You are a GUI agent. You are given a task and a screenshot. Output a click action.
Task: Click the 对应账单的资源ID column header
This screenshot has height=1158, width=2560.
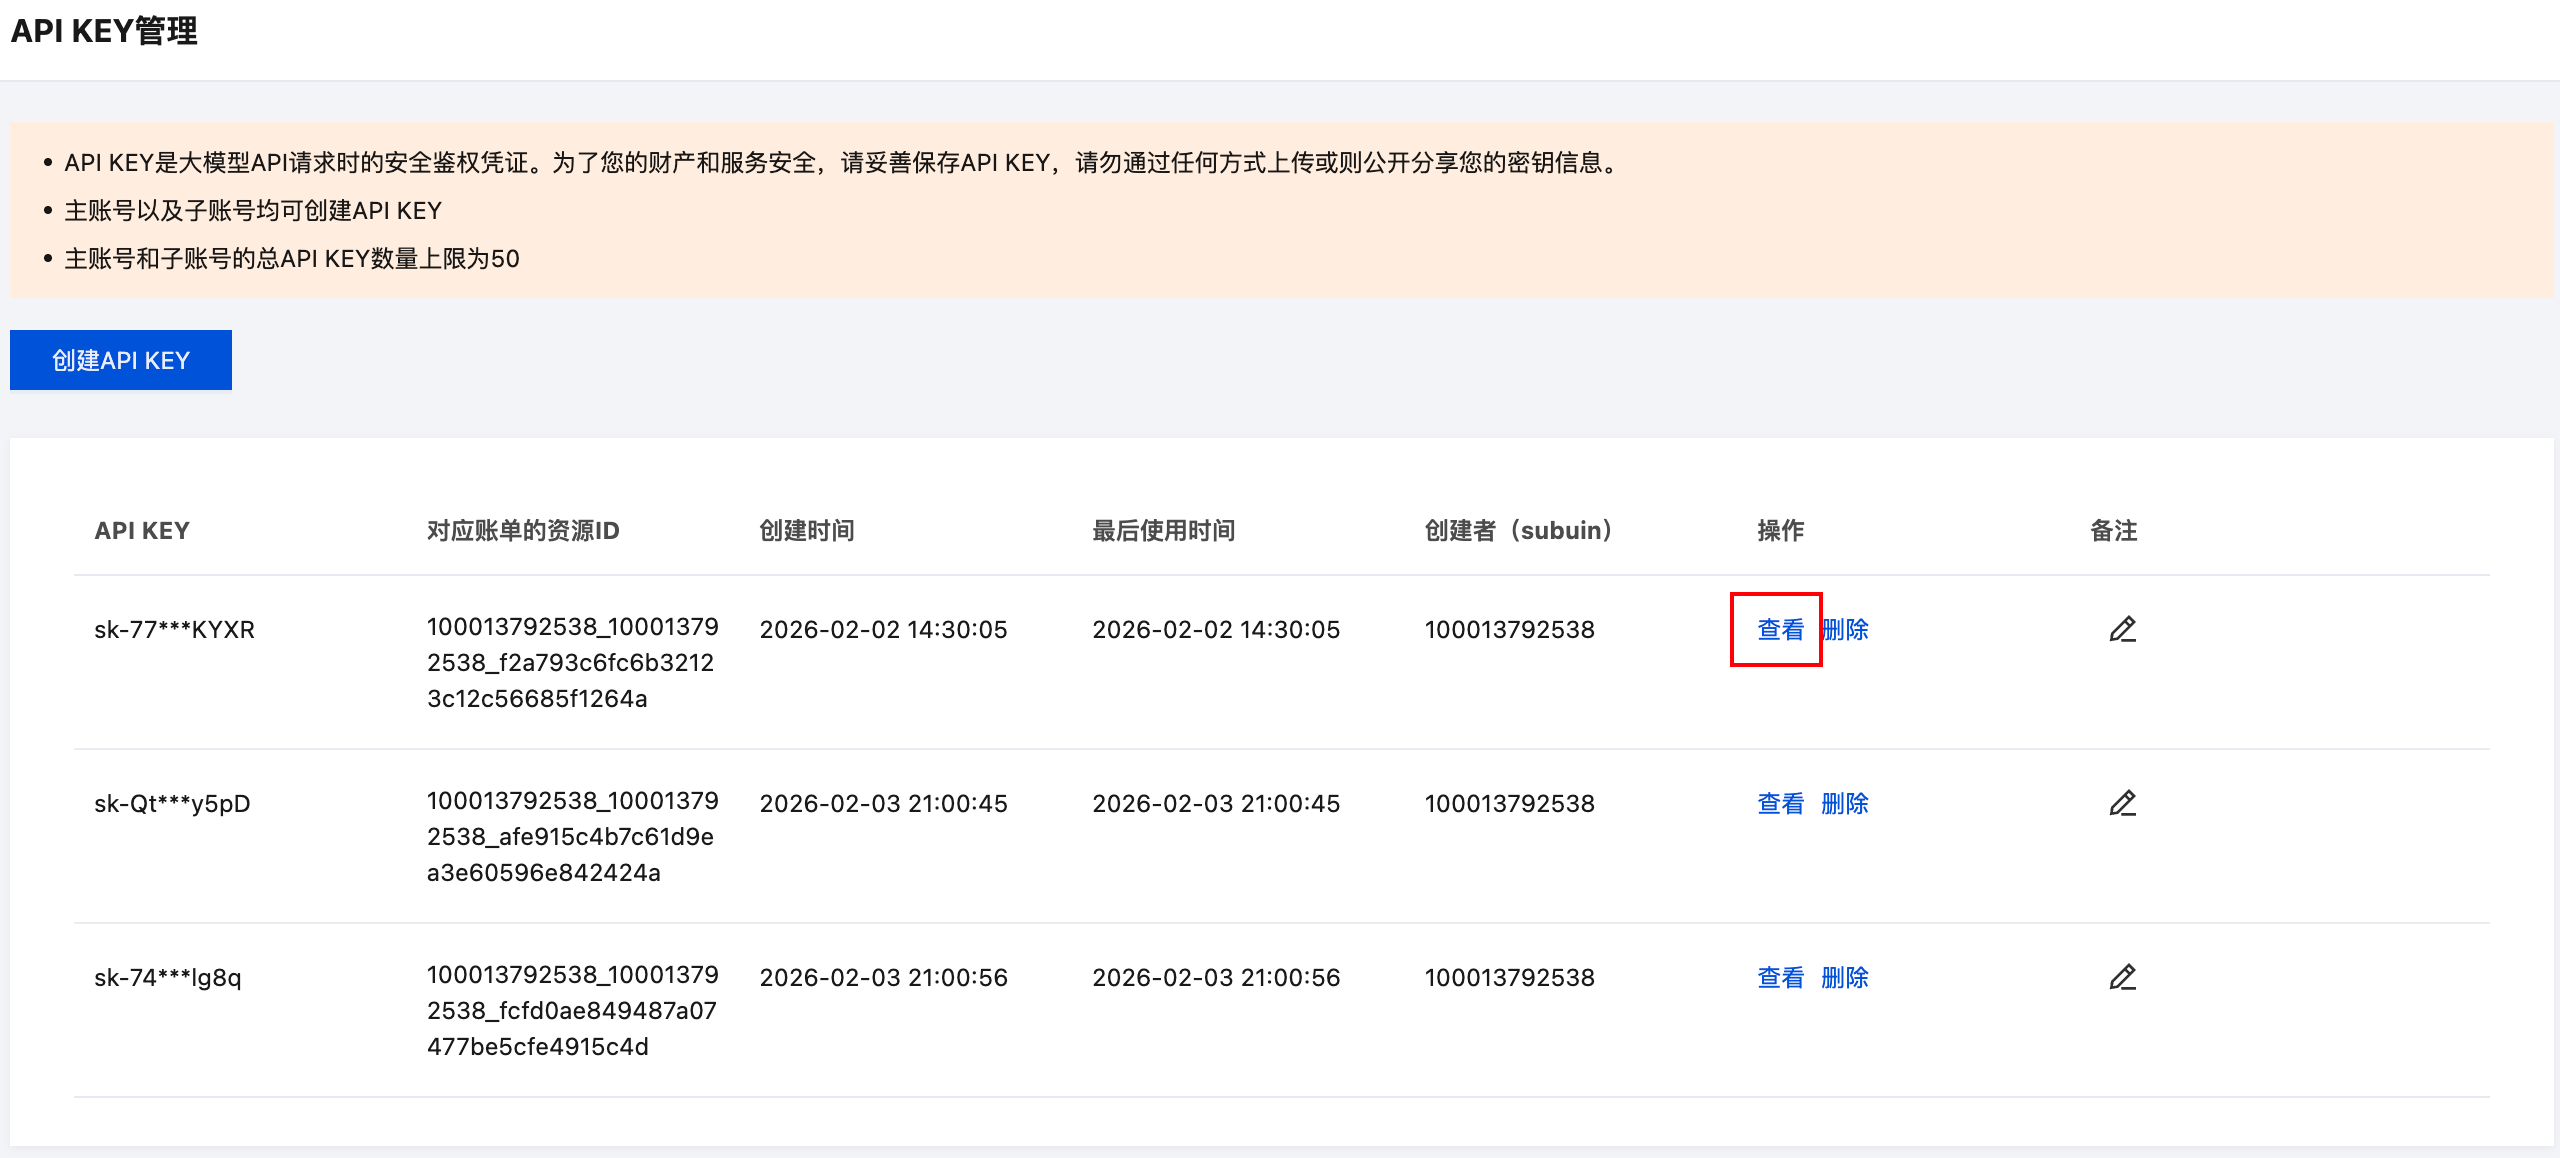(523, 530)
